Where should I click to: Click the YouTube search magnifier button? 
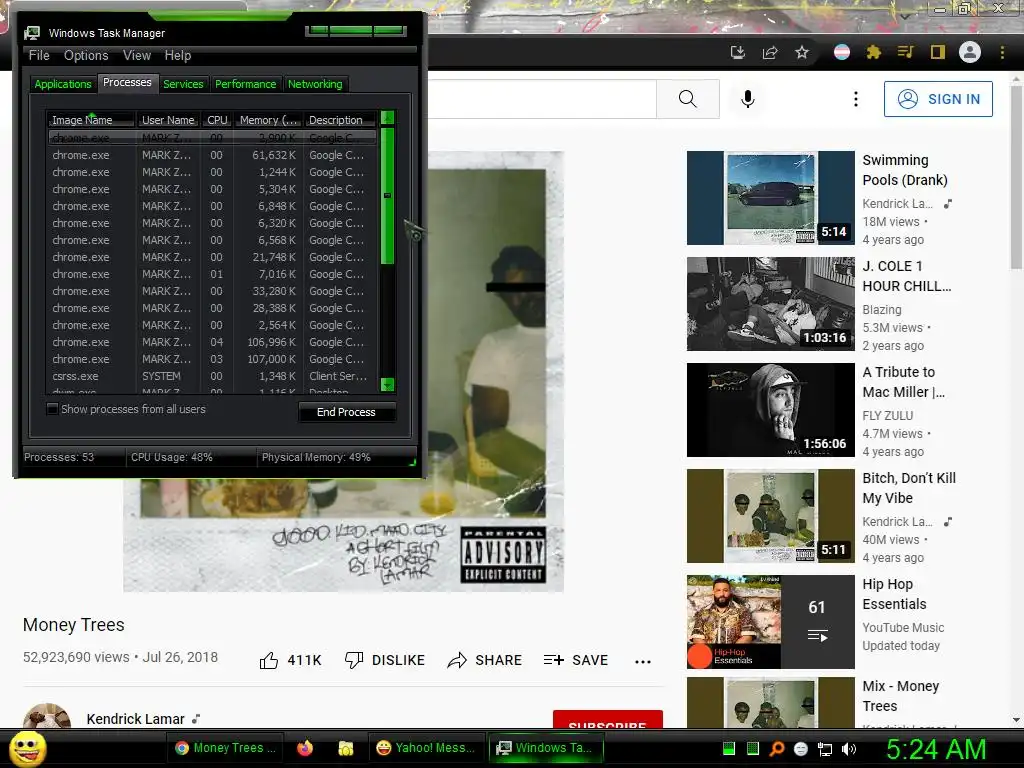[688, 99]
